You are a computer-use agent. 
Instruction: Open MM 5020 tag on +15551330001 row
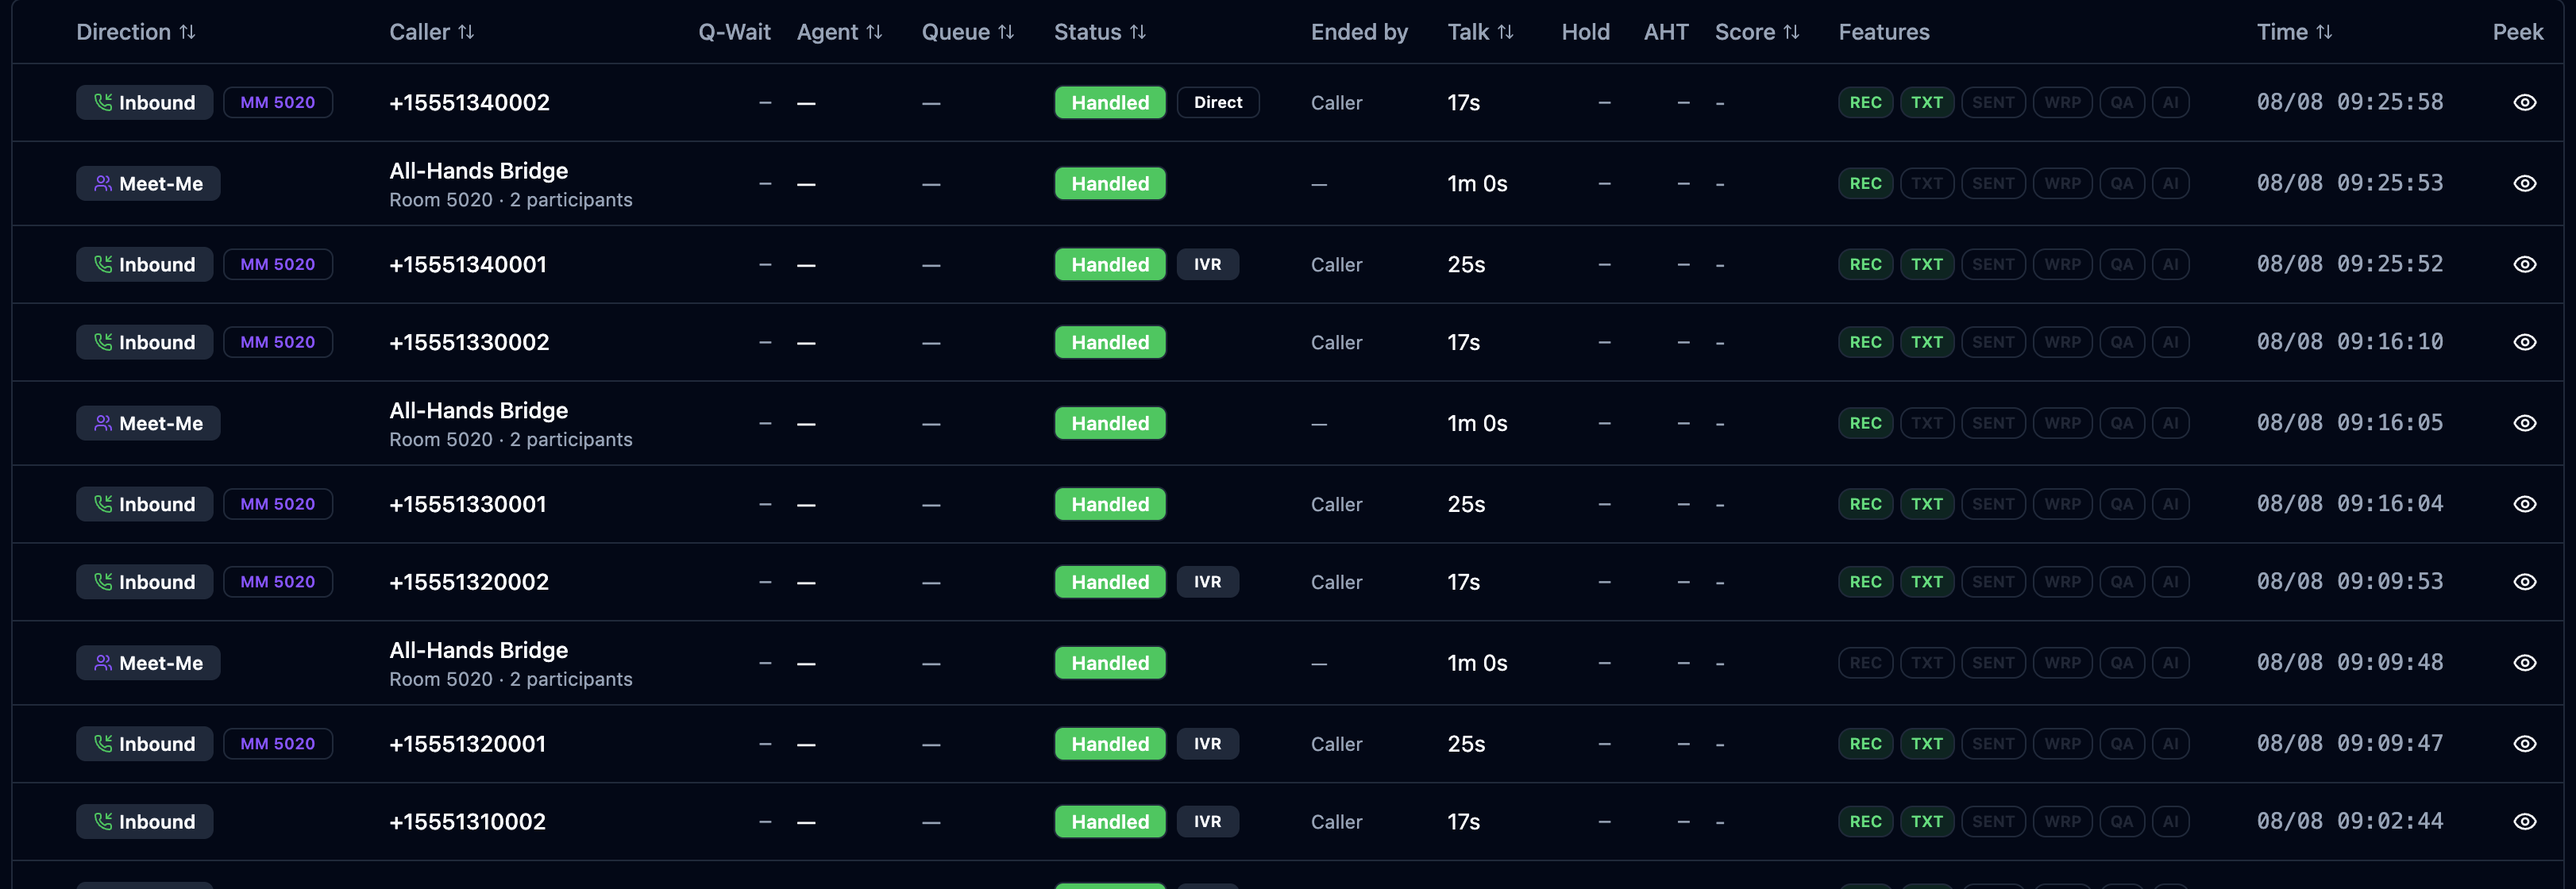point(278,504)
